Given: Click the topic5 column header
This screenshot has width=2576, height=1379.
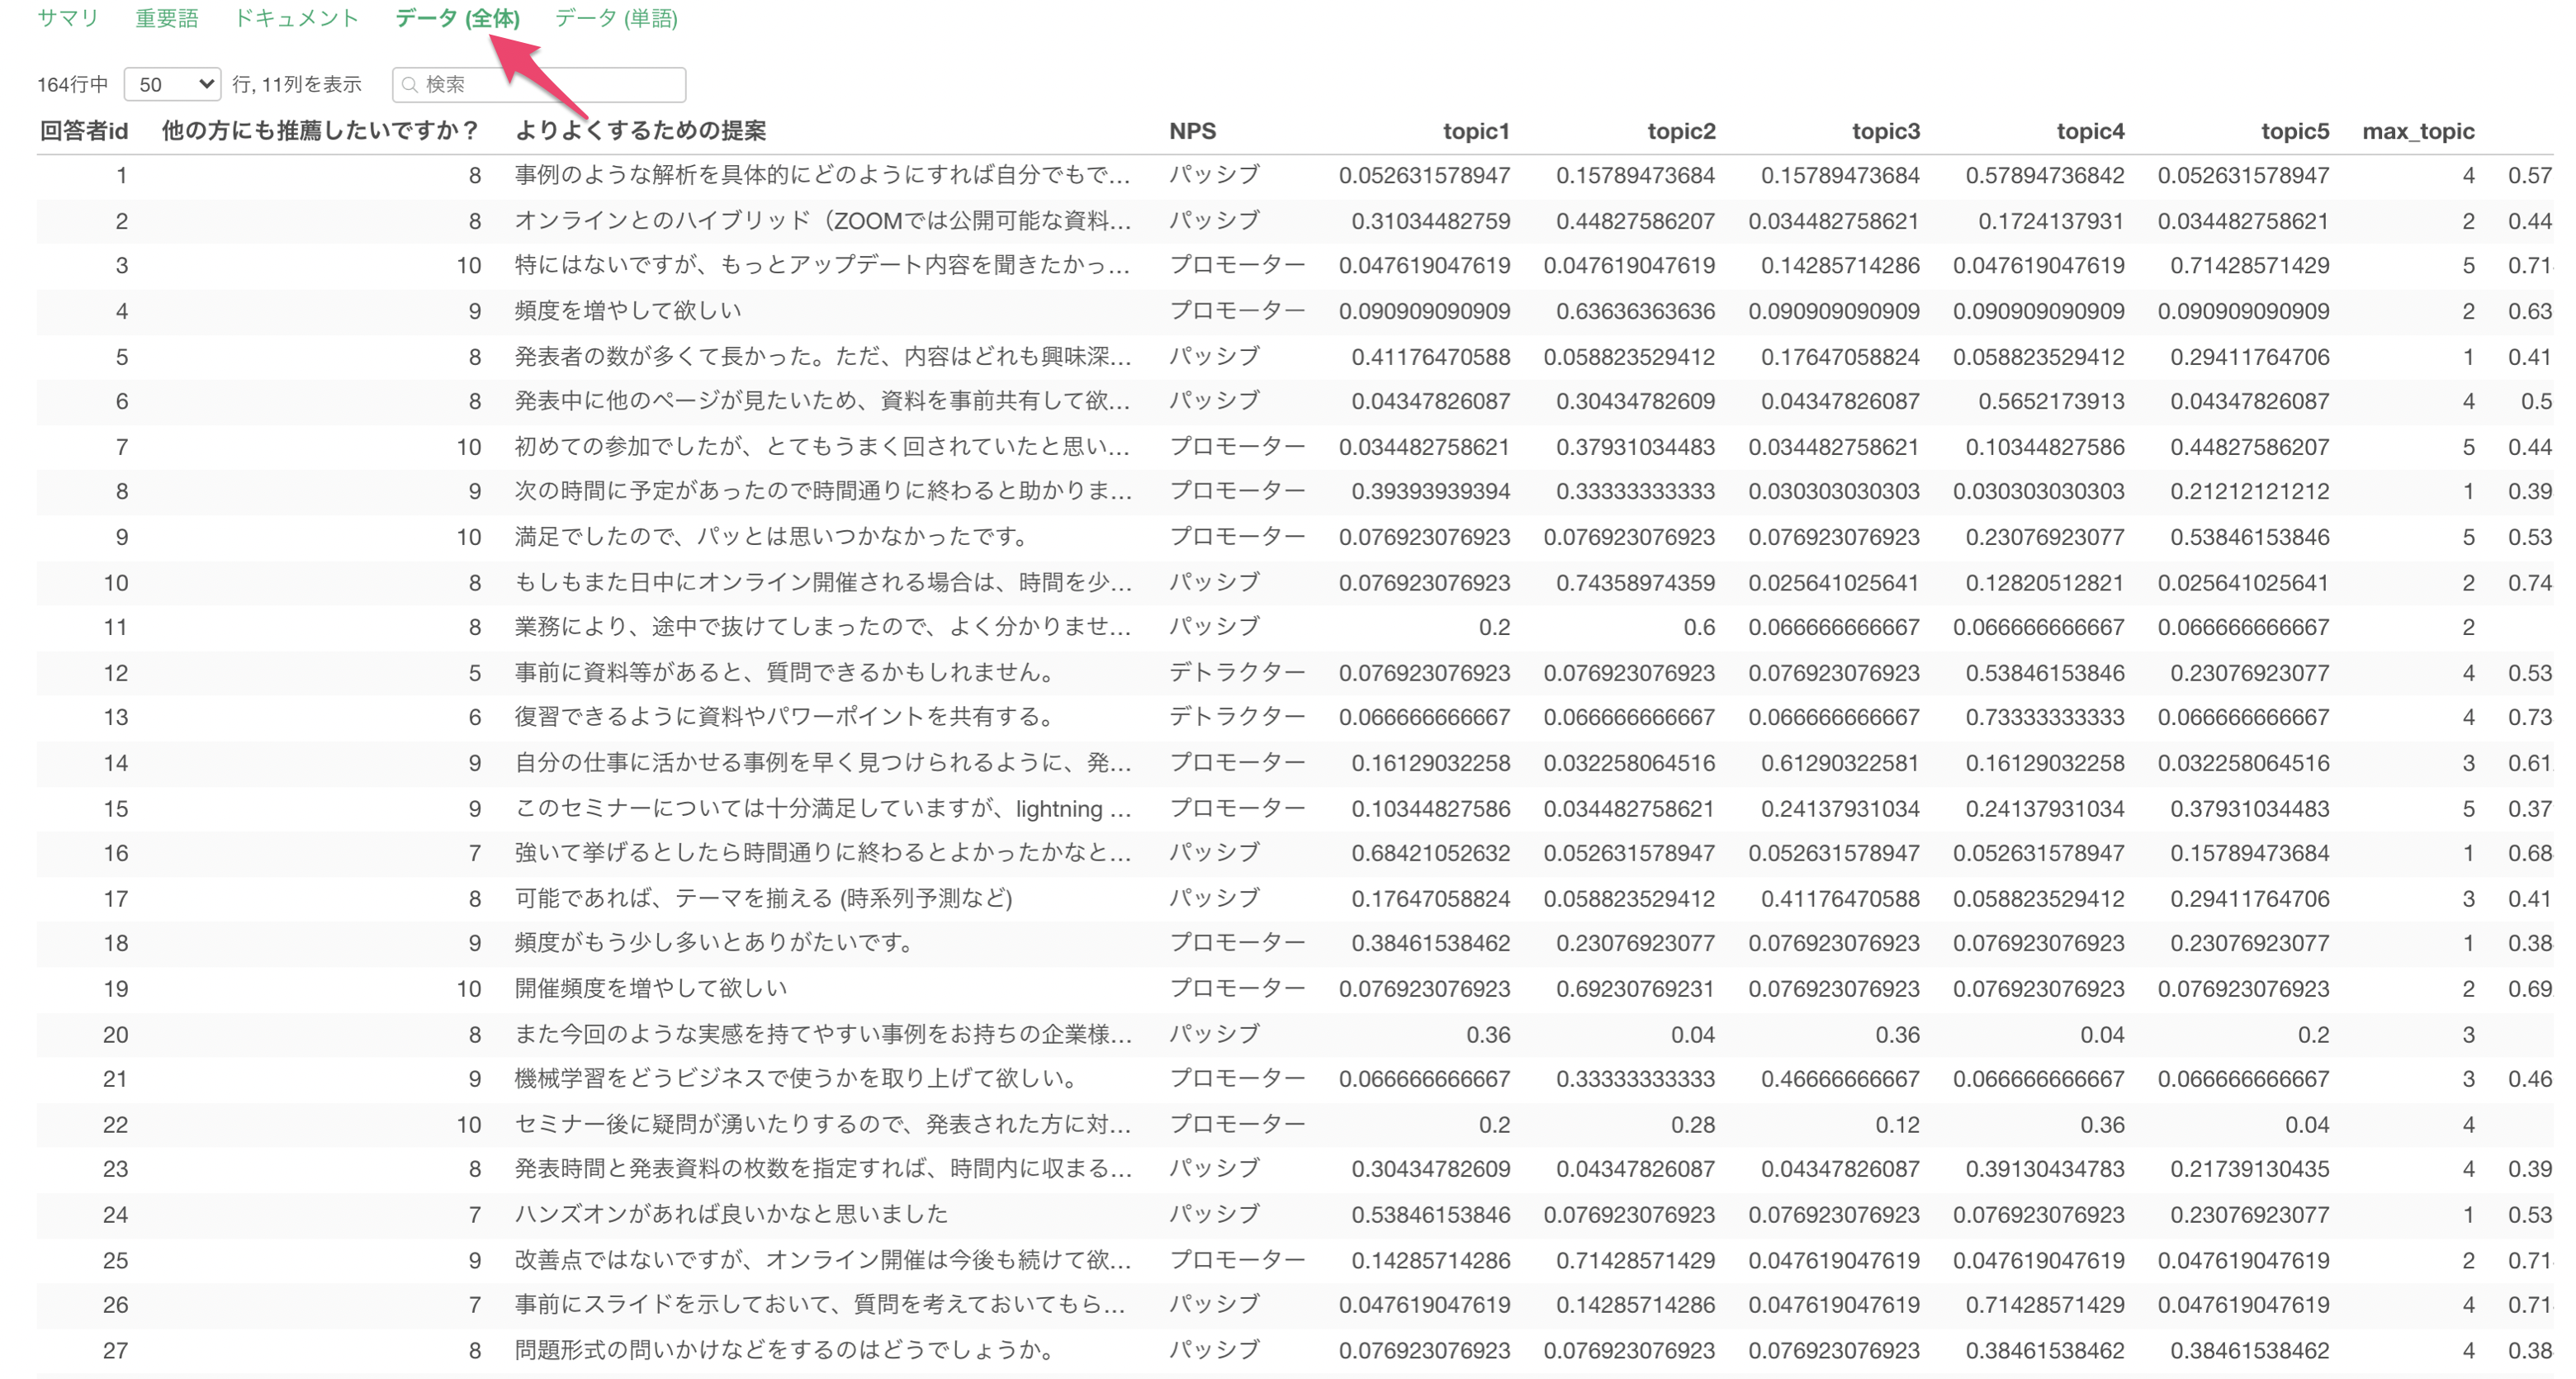Looking at the screenshot, I should 2295,131.
